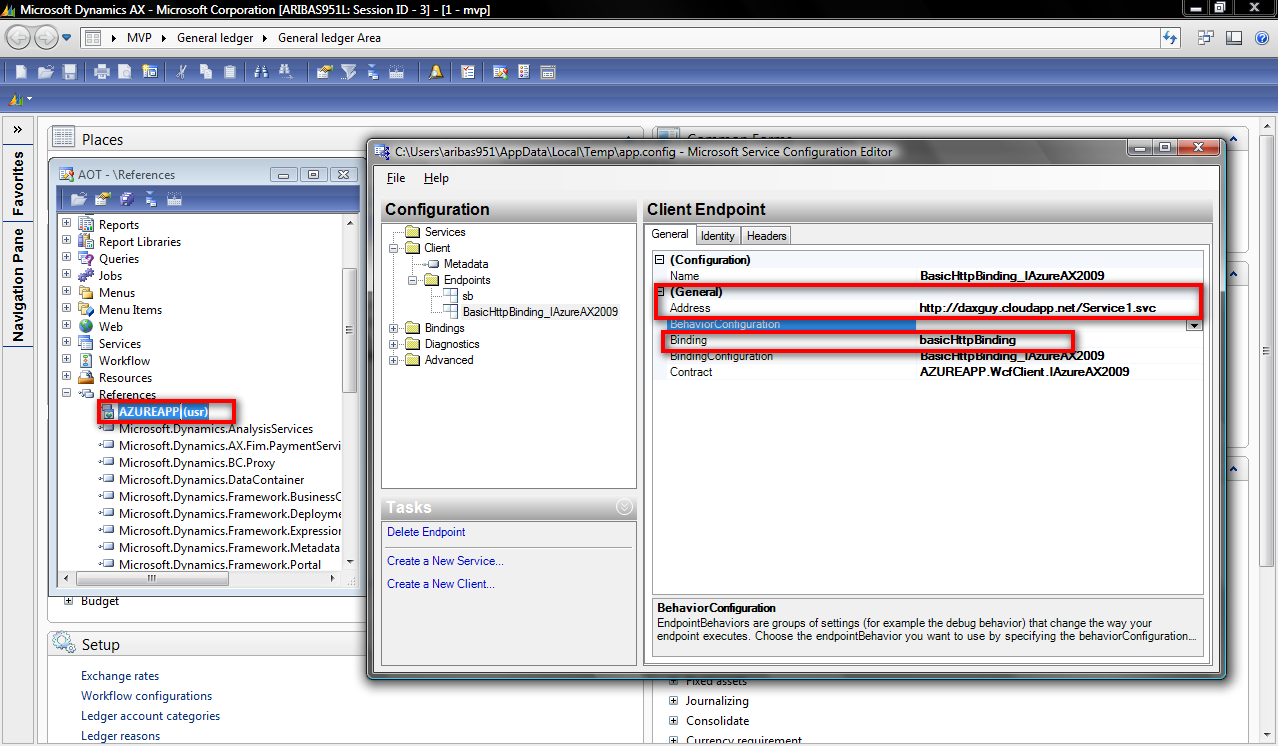Select the AZUREAPP (usr) reference node
This screenshot has width=1278, height=746.
tap(164, 412)
